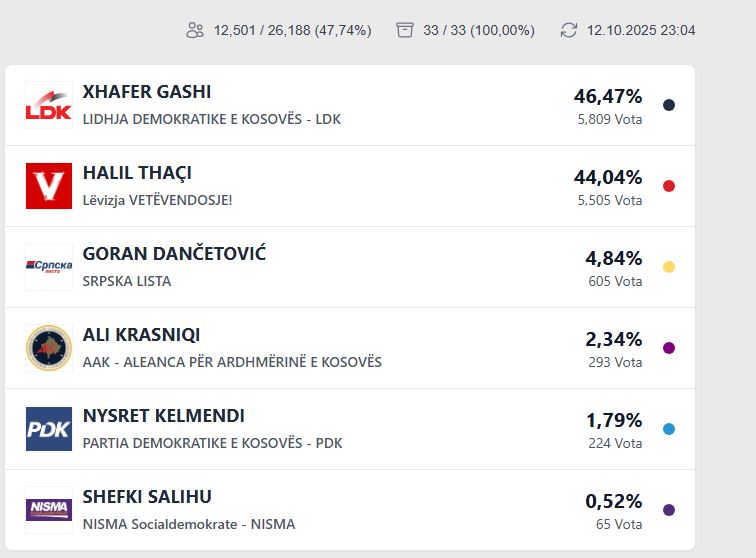Click the dark navy dot for Xhafer Gashi
This screenshot has width=756, height=558.
pyautogui.click(x=669, y=105)
